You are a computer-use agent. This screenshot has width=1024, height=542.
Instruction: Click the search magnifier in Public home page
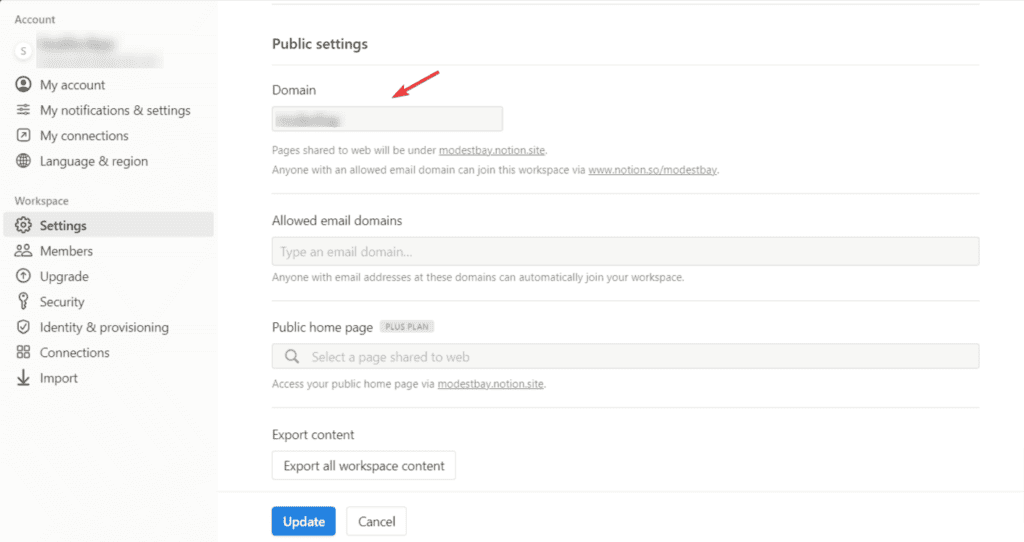coord(292,357)
